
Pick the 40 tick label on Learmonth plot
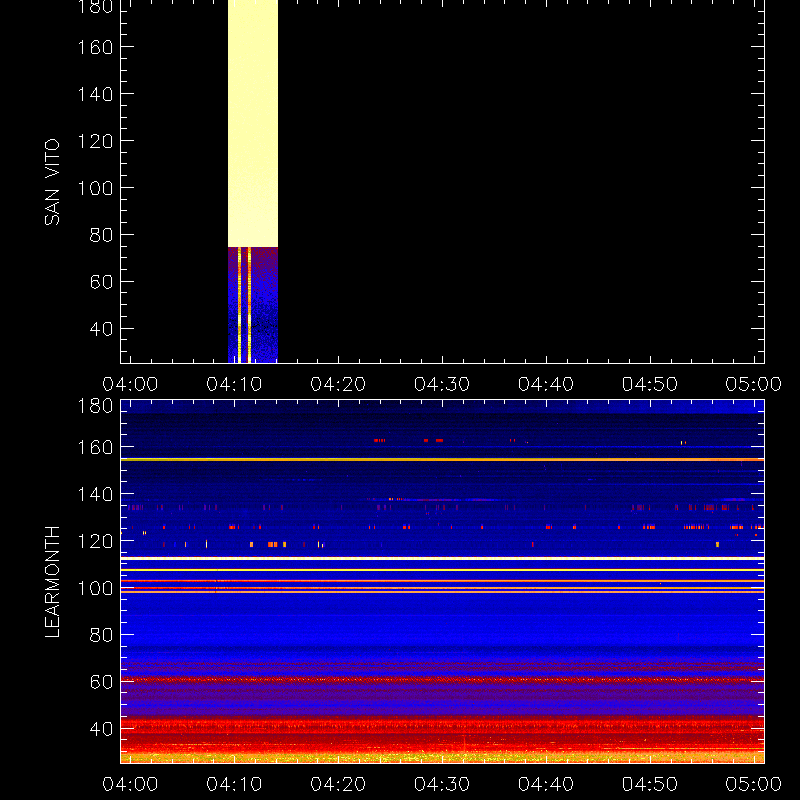click(102, 729)
